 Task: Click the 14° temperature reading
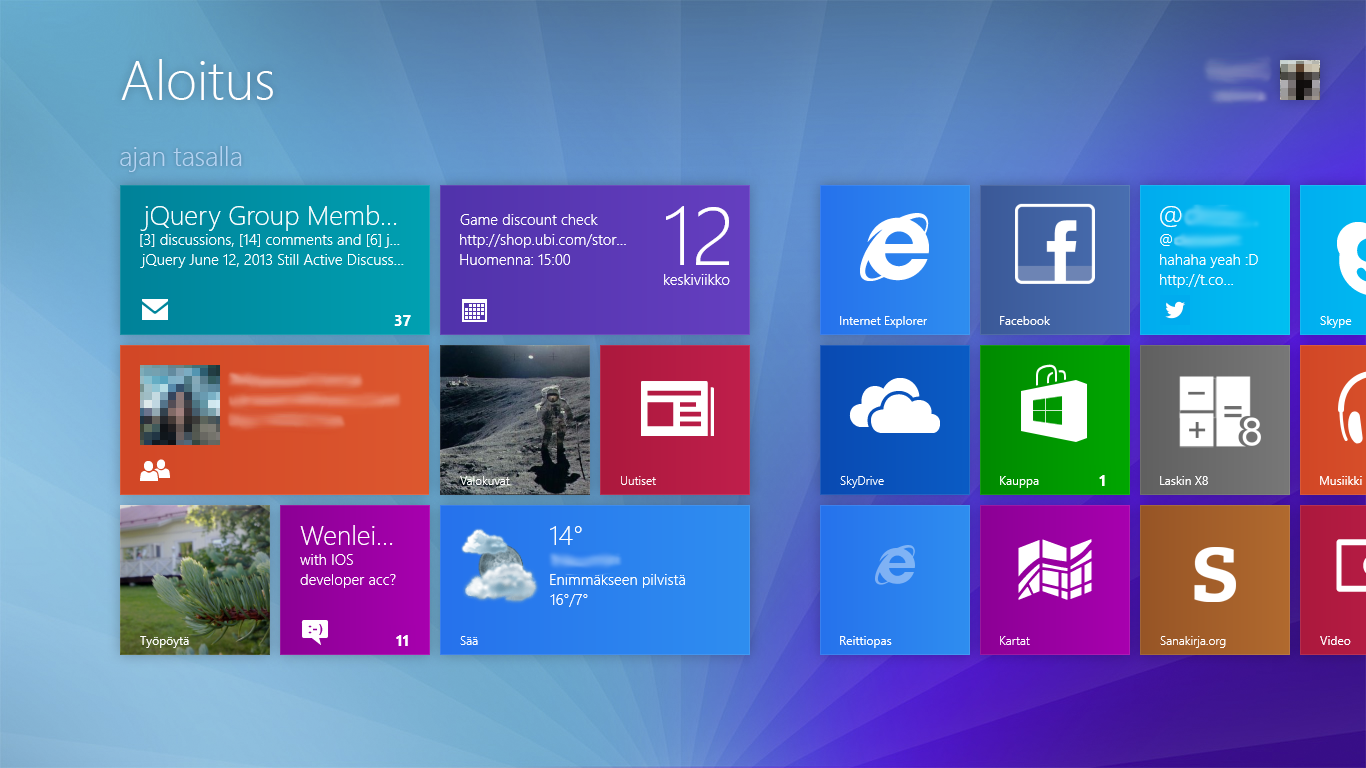[566, 535]
